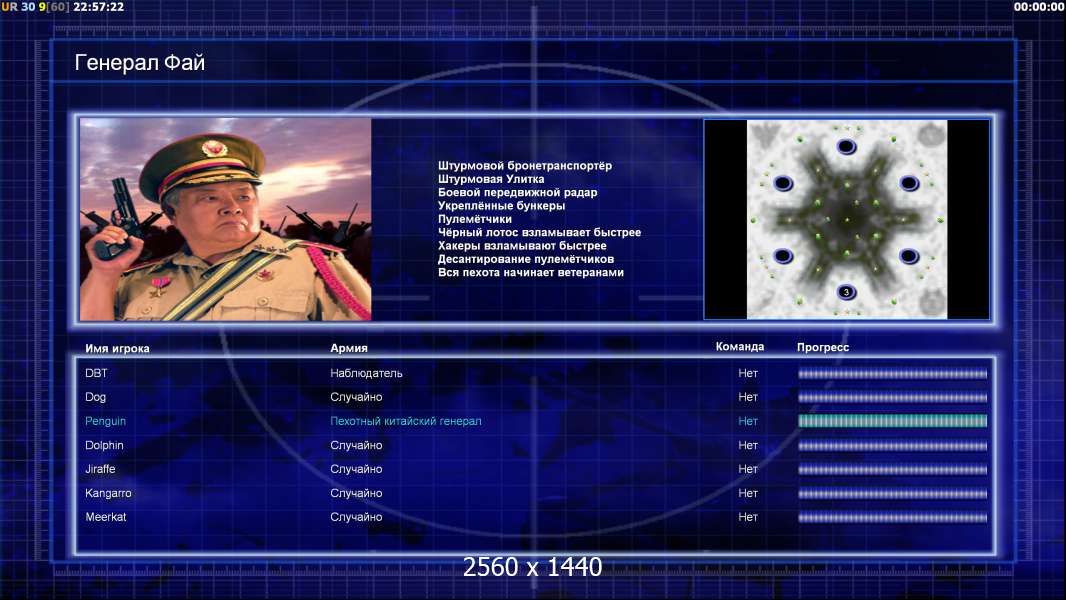Viewport: 1066px width, 600px height.
Task: Click the 'Имя игрока' column header
Action: click(117, 349)
